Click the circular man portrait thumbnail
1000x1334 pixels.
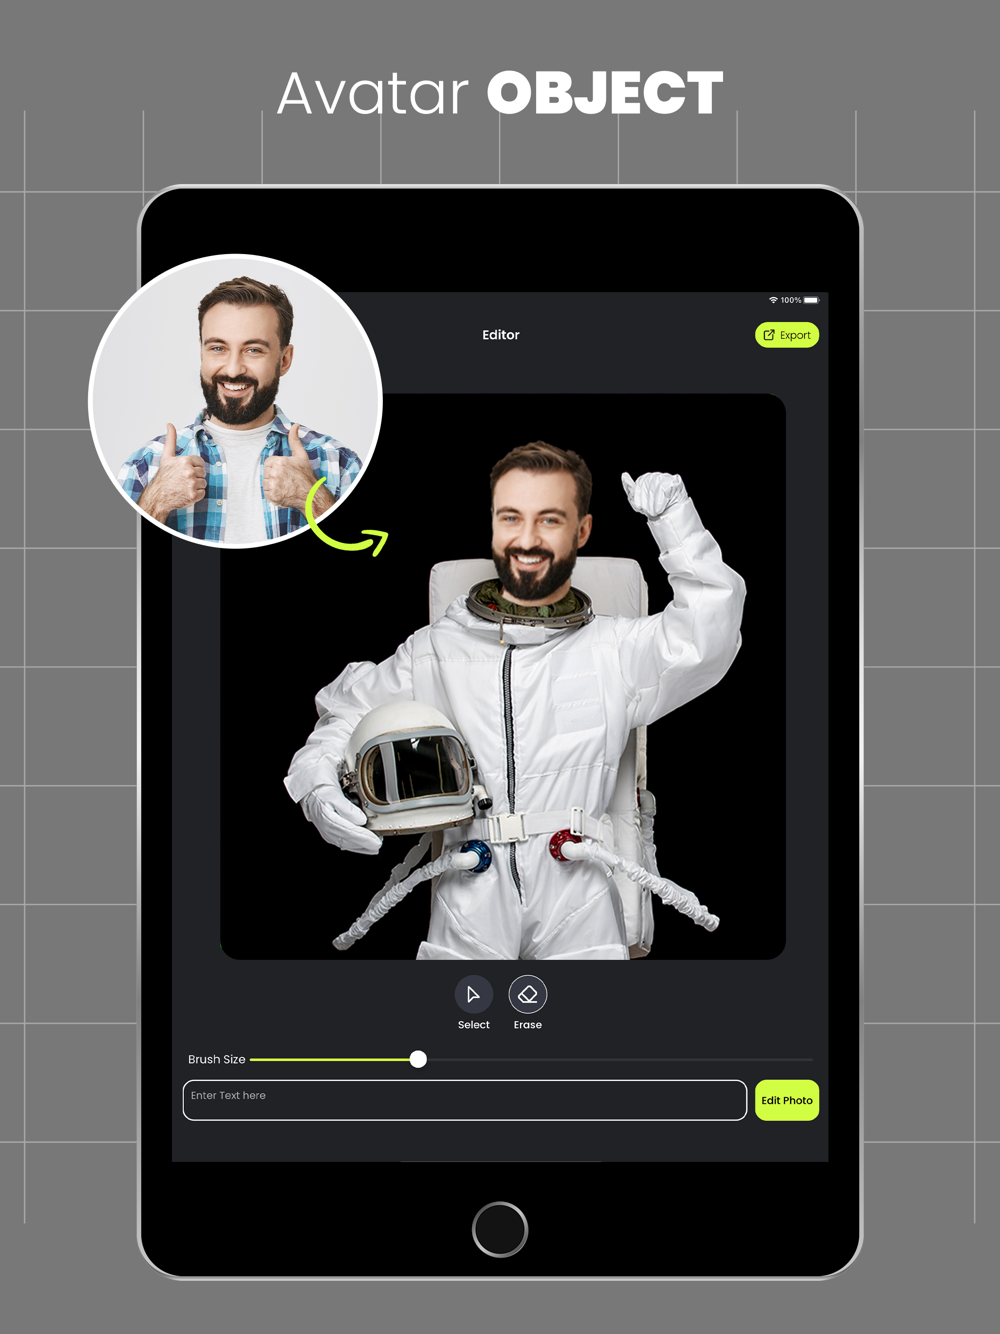(236, 401)
